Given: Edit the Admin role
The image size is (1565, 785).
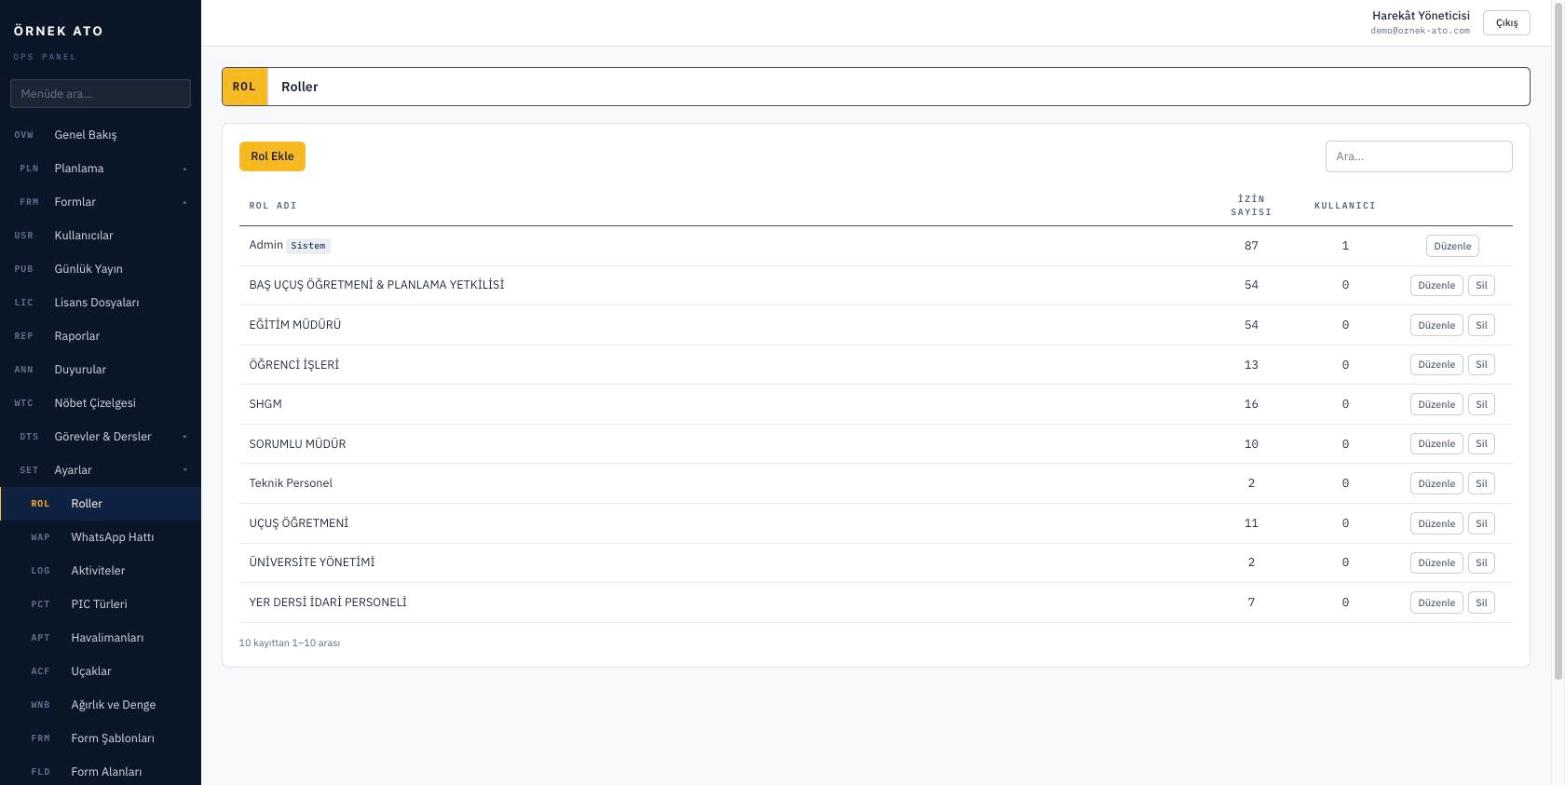Looking at the screenshot, I should pos(1452,246).
